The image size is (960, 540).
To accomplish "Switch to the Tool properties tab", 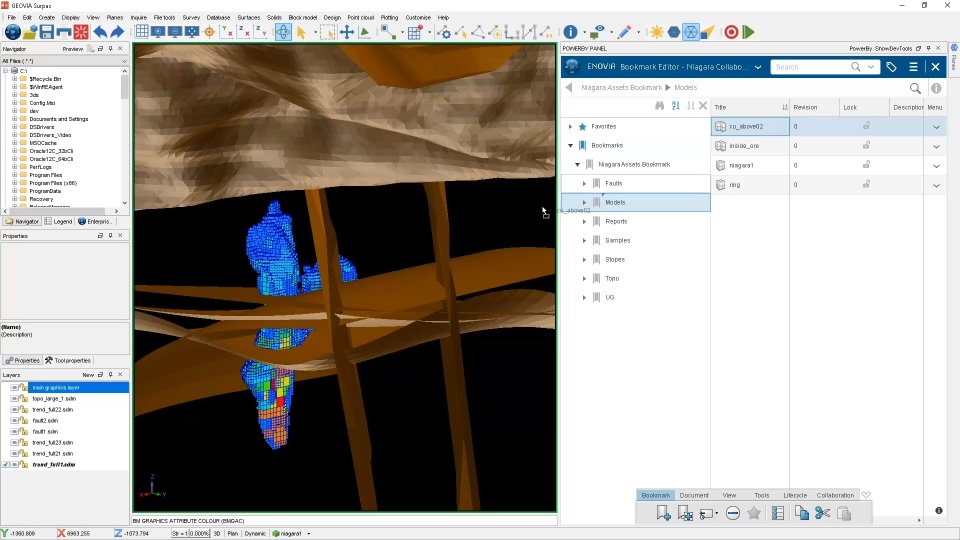I will point(68,361).
